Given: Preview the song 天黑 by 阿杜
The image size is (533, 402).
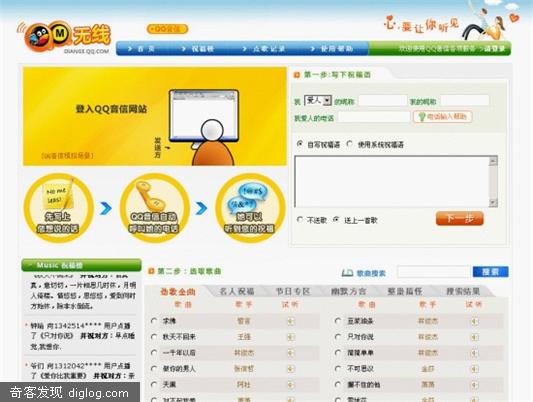Looking at the screenshot, I should pos(290,385).
